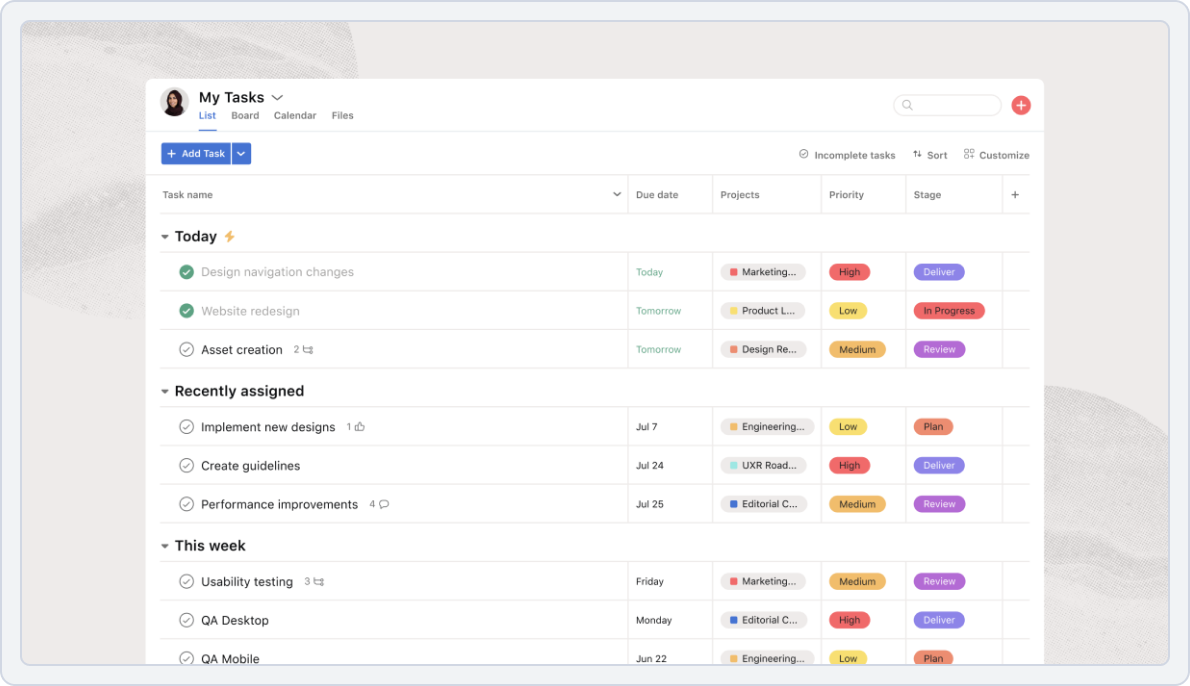Click the red plus button top right
Viewport: 1190px width, 686px height.
coord(1021,104)
